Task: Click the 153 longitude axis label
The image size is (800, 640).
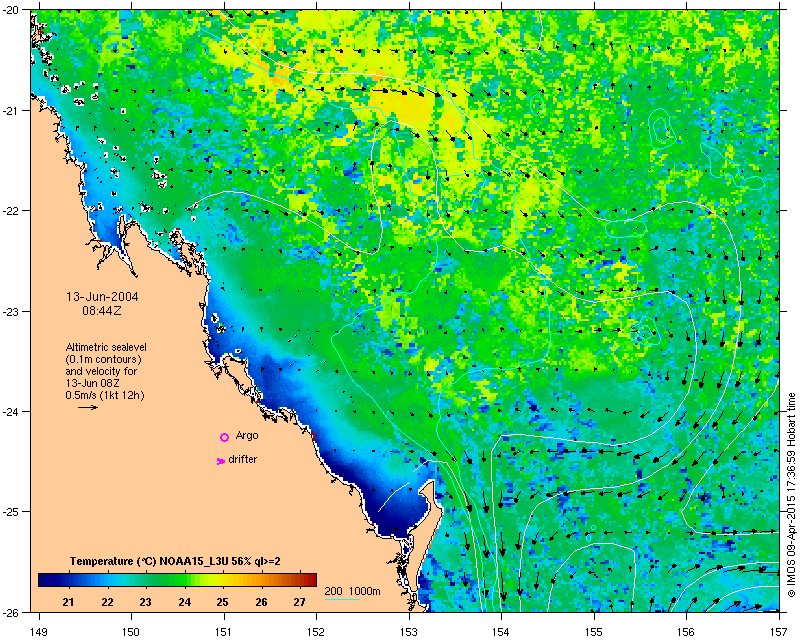Action: coord(409,632)
